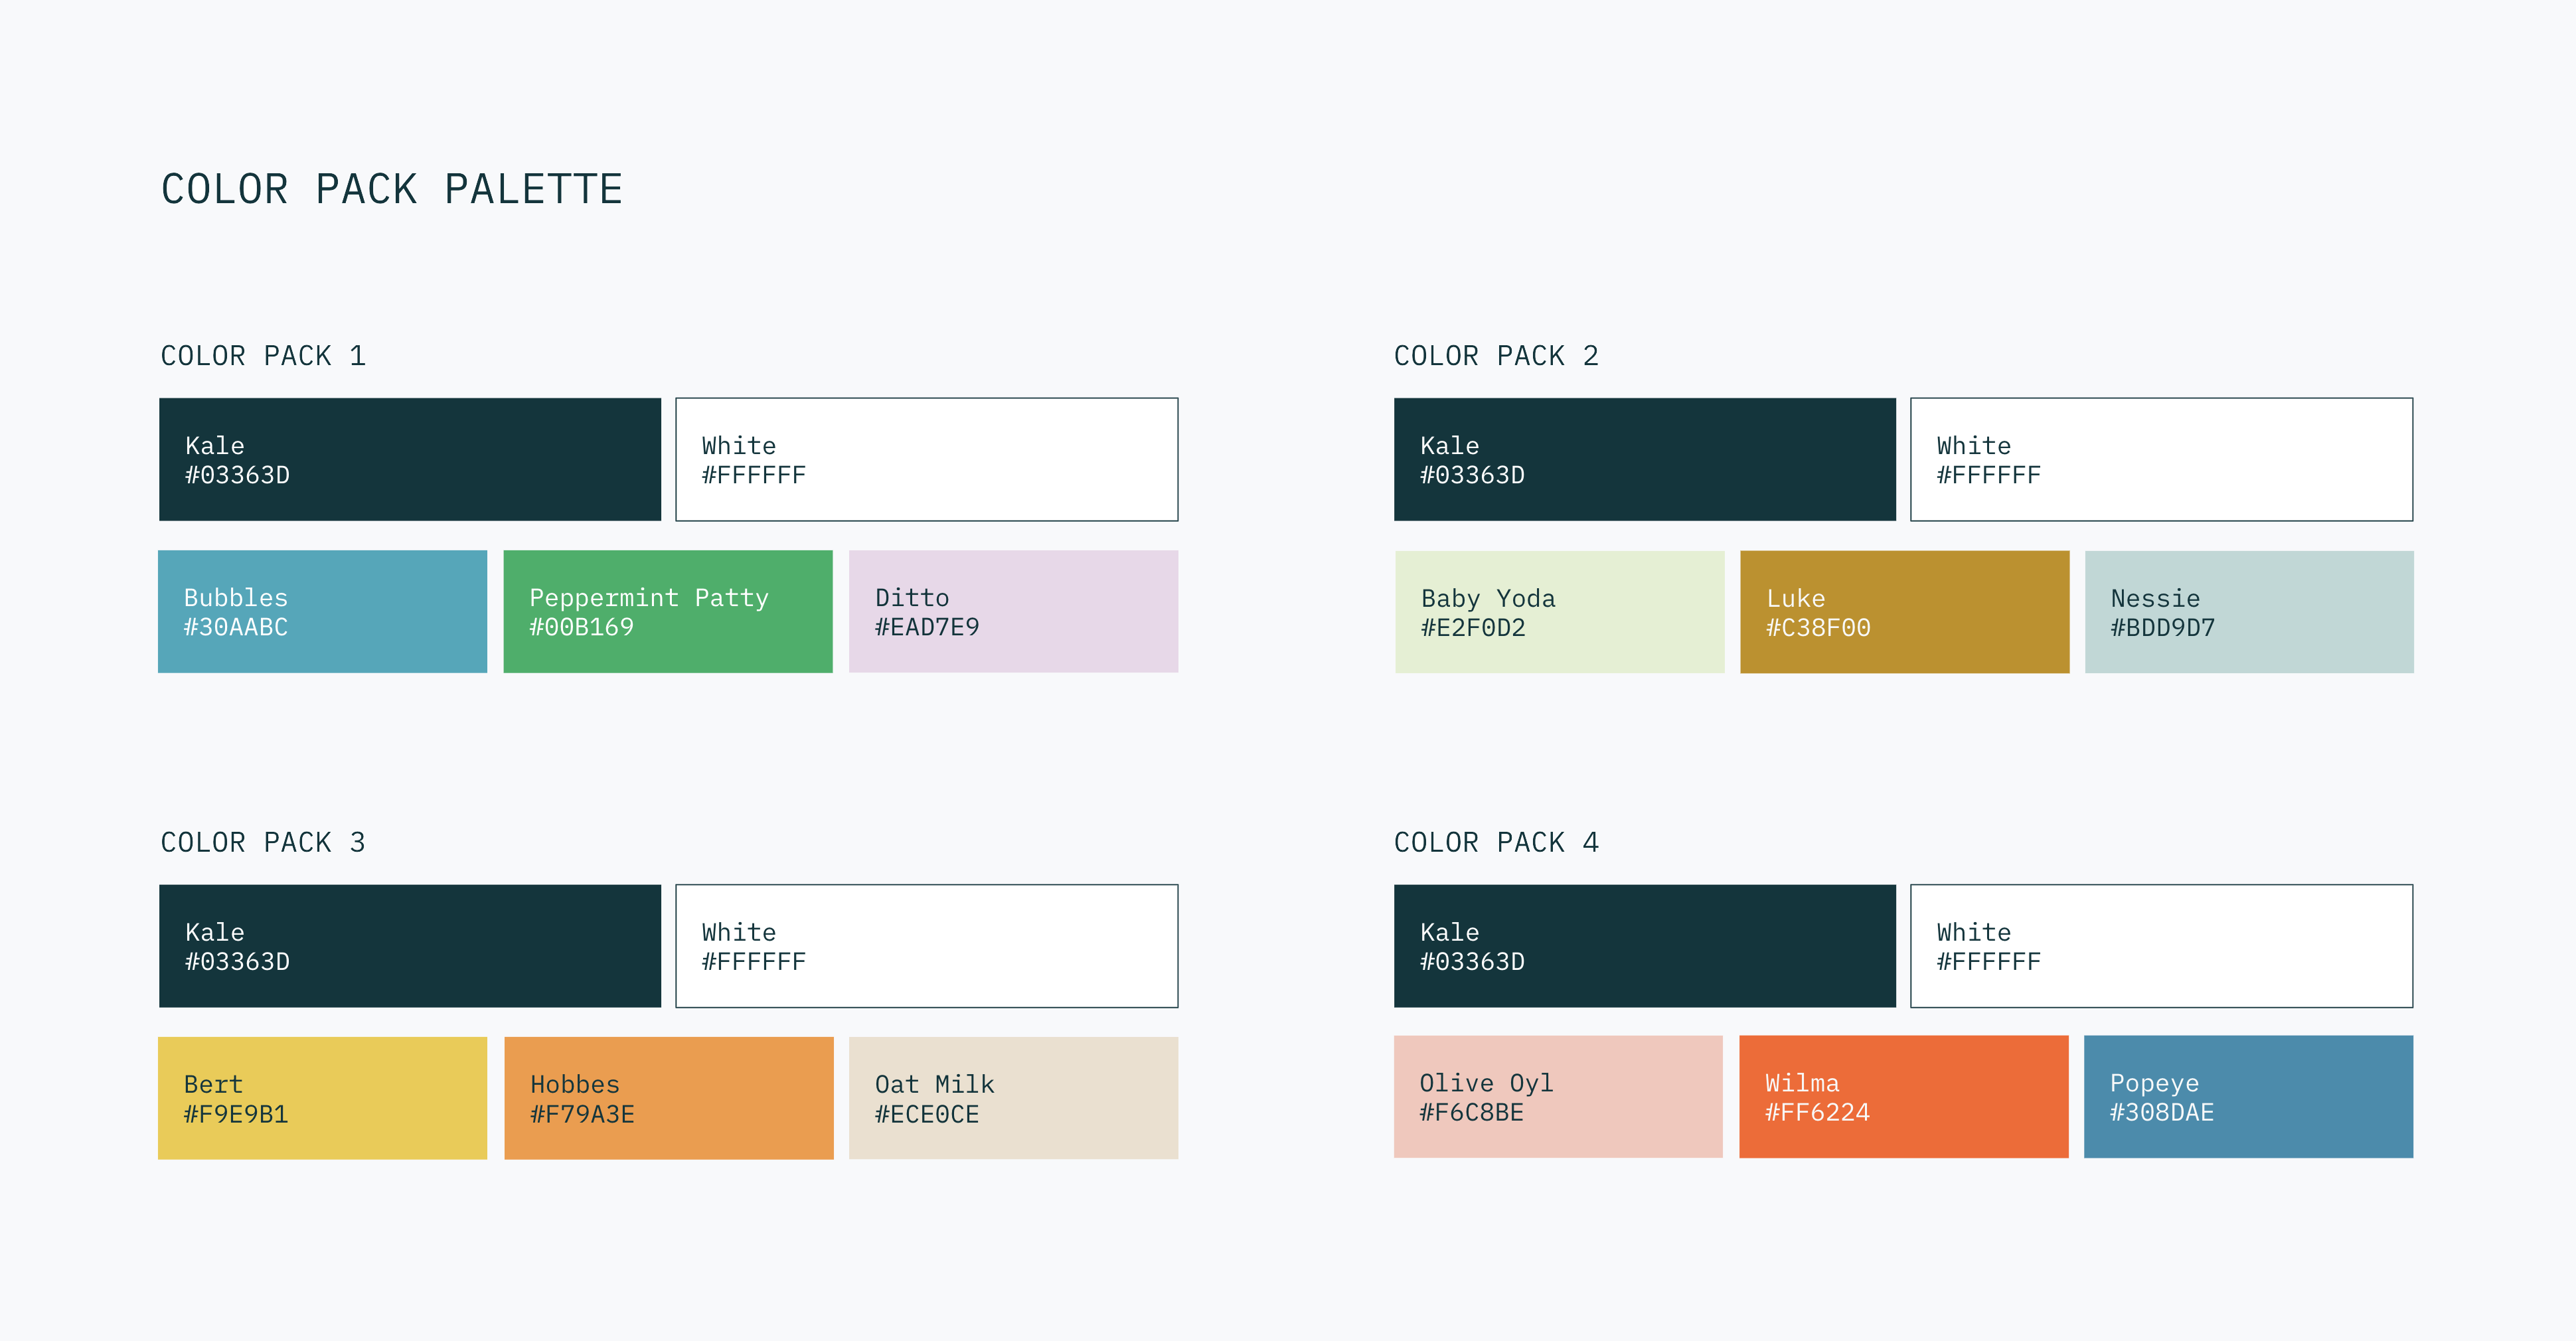Click the Wilma #FF6224 swatch
Image resolution: width=2576 pixels, height=1341 pixels.
(1903, 1097)
